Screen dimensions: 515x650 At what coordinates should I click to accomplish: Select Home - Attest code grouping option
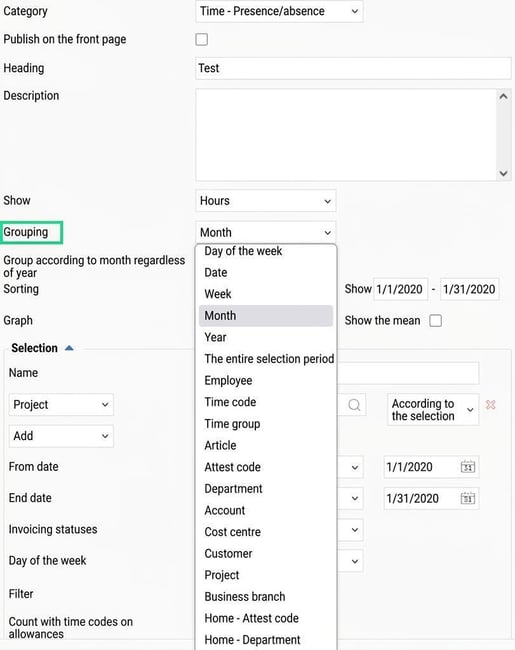tap(251, 618)
